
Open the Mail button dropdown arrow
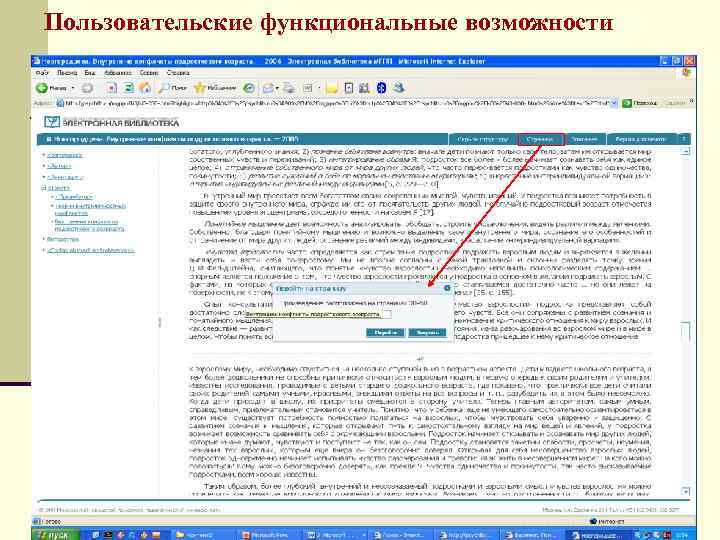(277, 88)
